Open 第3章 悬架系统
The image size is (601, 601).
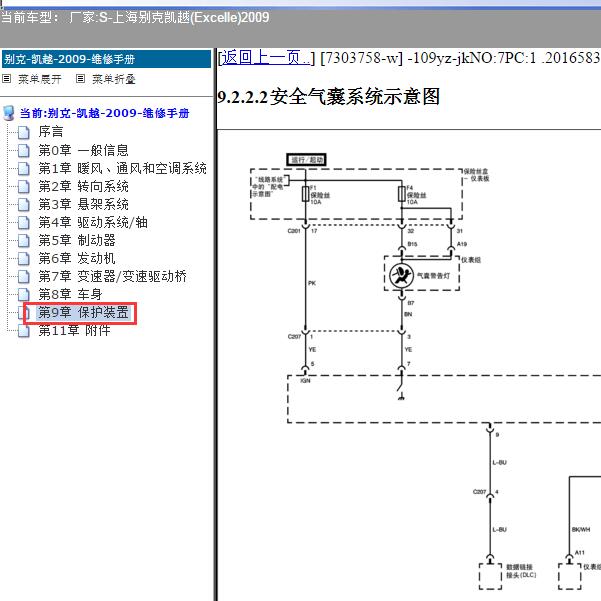coord(83,204)
